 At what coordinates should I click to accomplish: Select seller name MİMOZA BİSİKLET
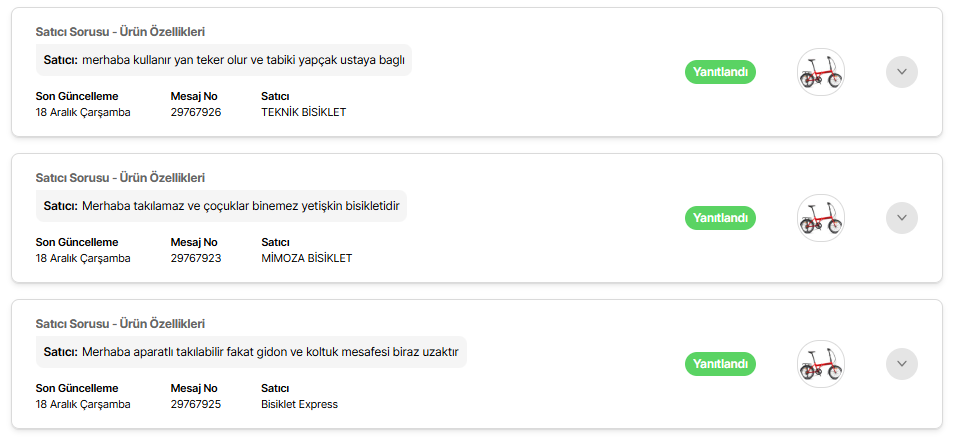[x=307, y=258]
